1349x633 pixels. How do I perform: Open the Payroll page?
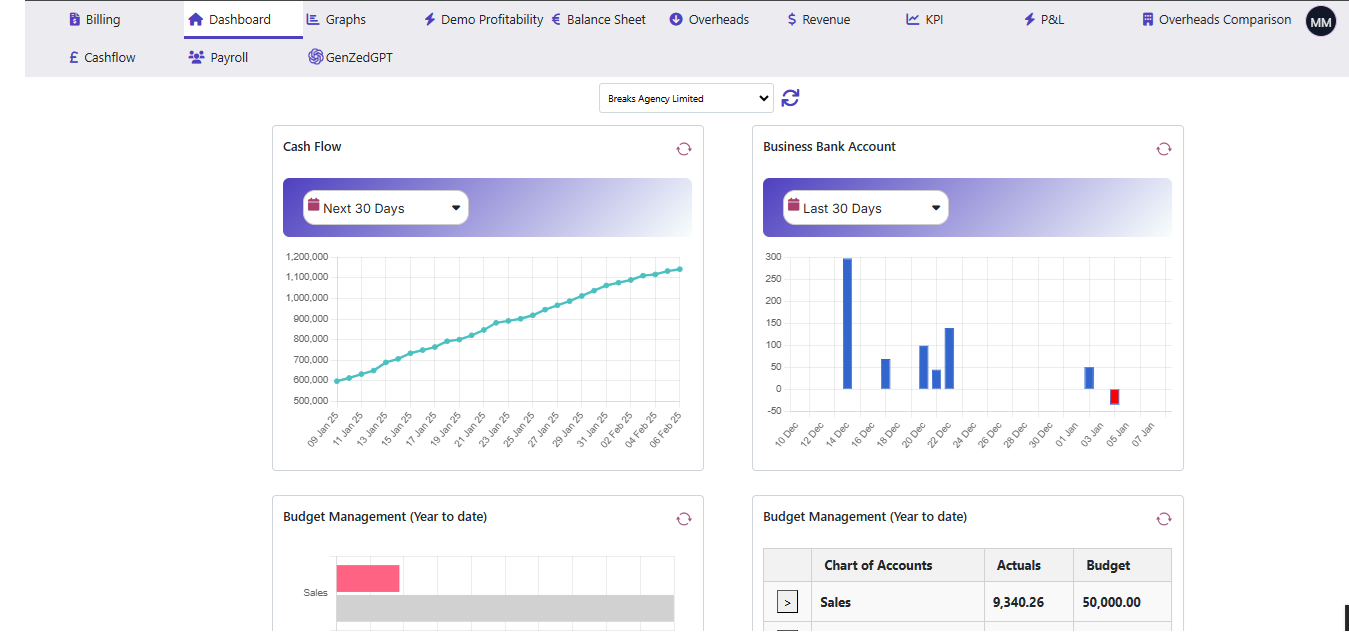pyautogui.click(x=218, y=58)
